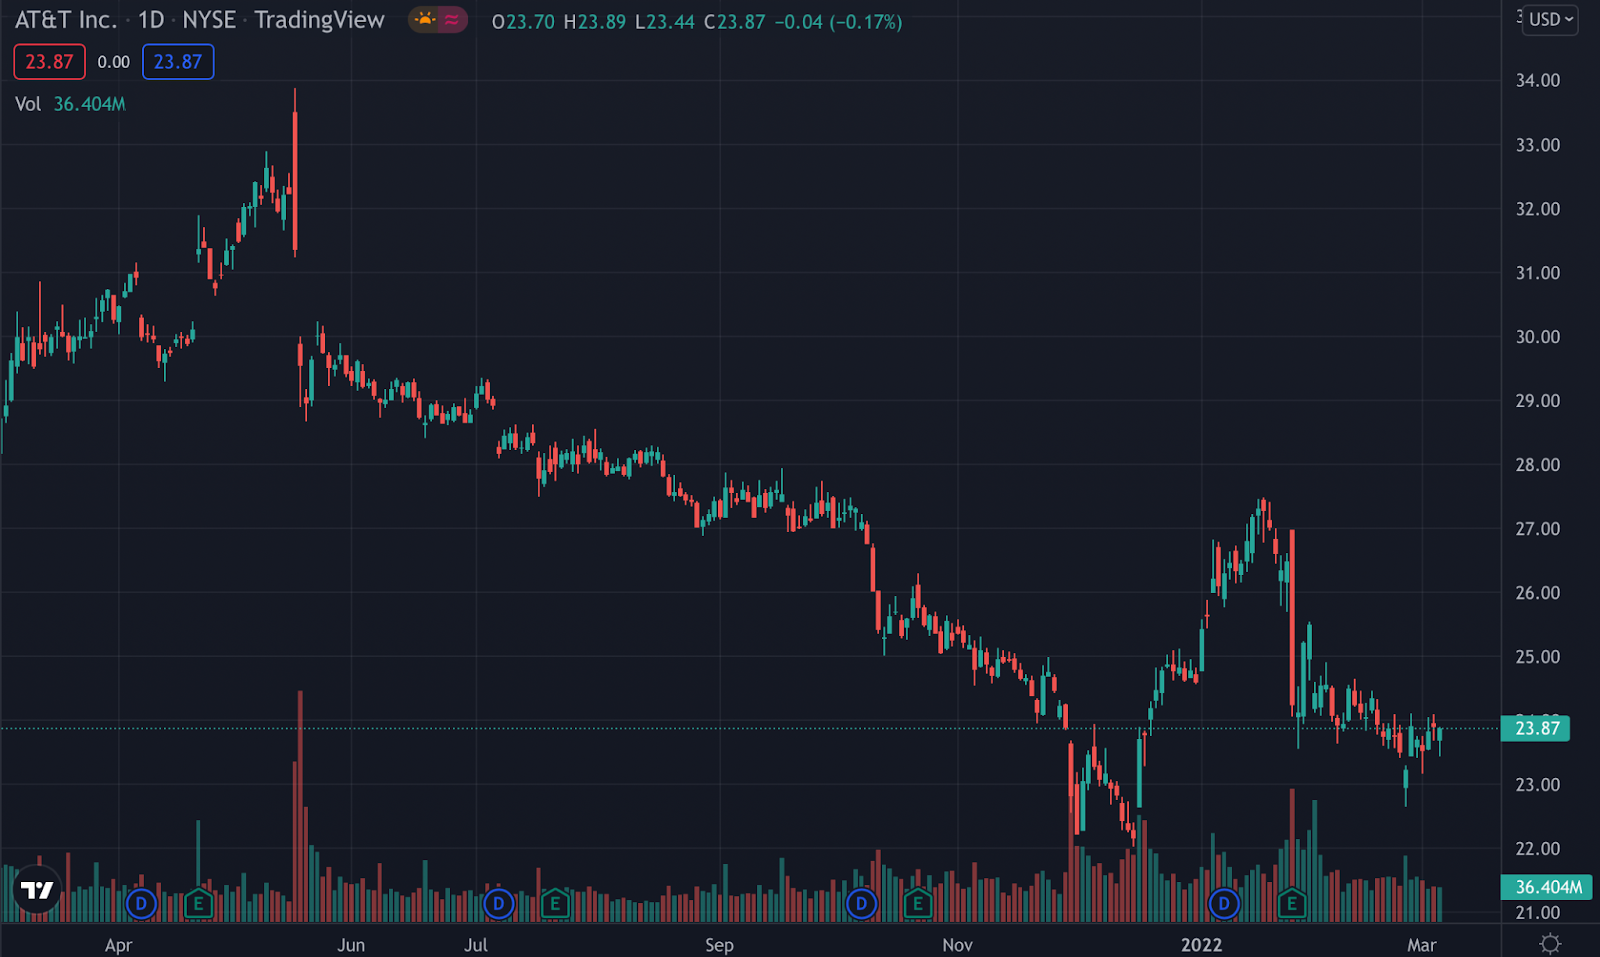Click the 28.00 price axis label

[x=1537, y=465]
